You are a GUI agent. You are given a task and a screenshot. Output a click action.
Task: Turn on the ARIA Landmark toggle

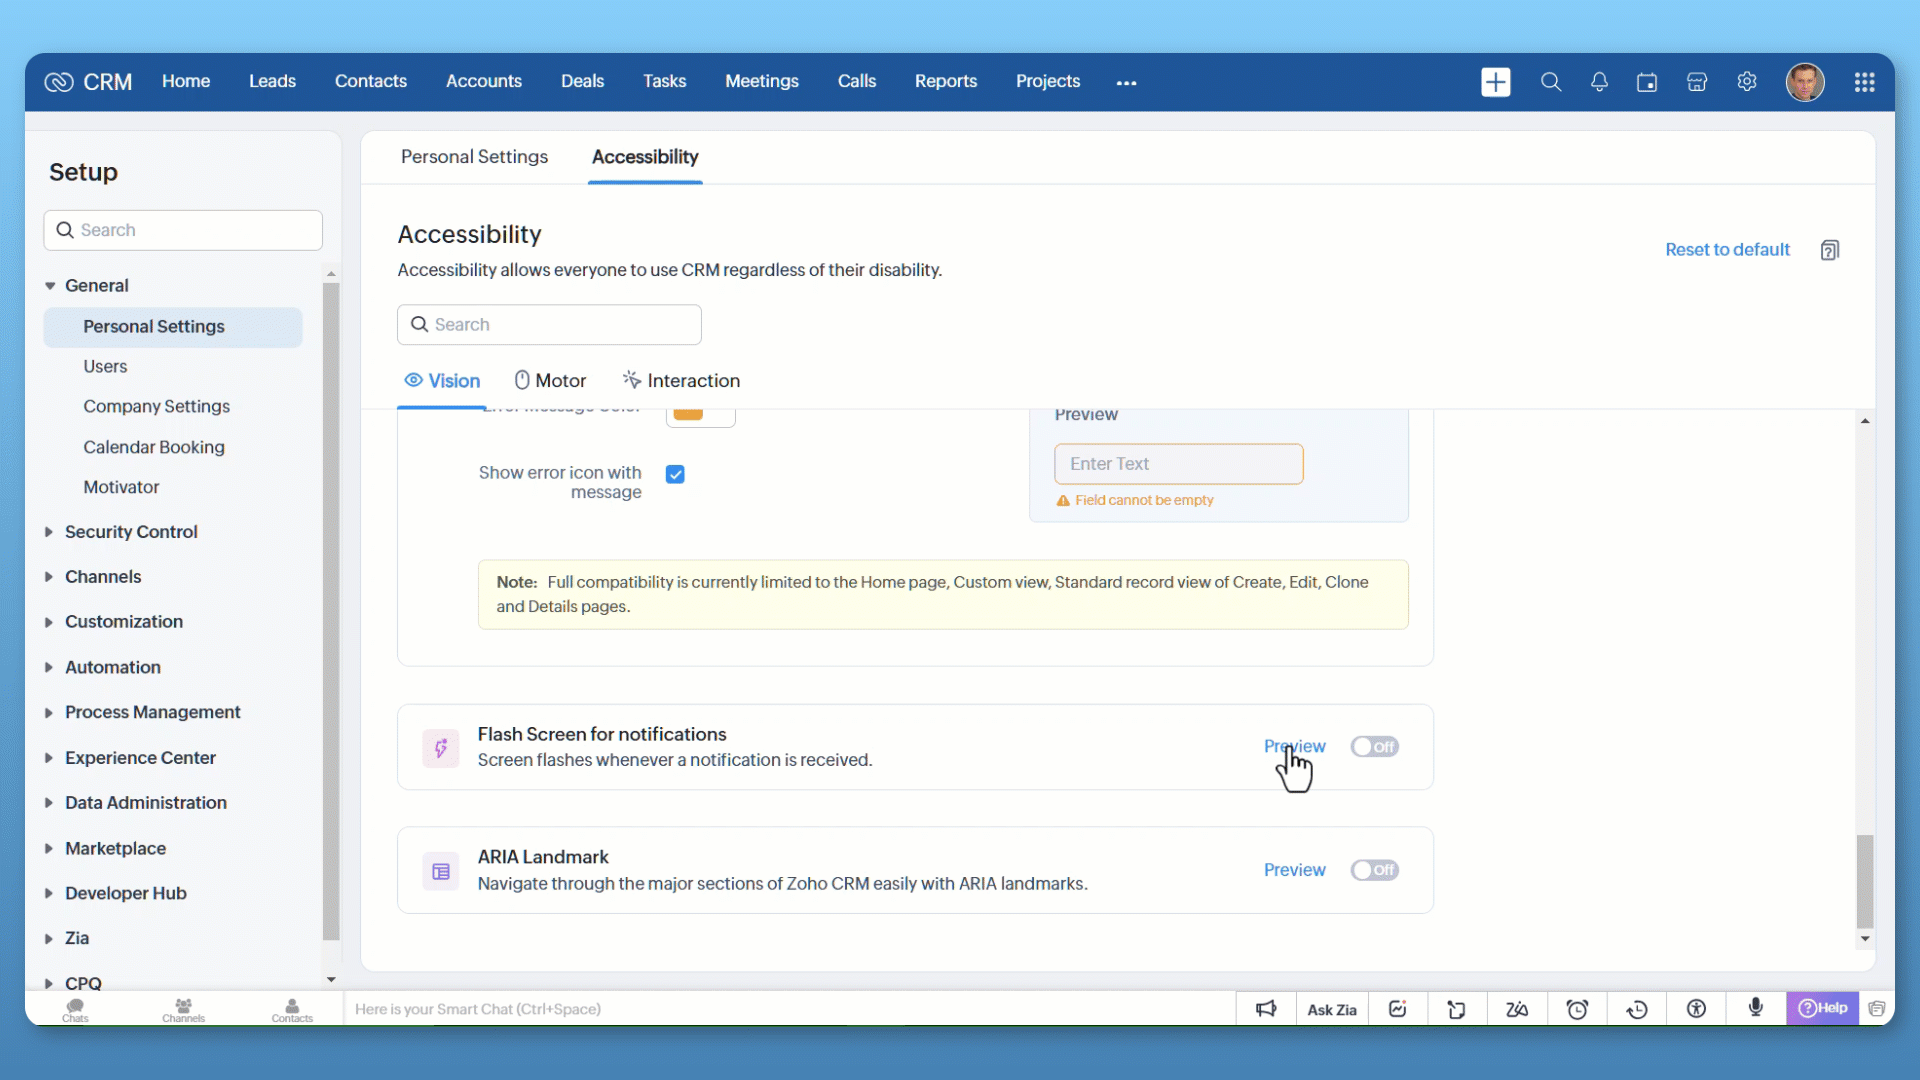click(x=1374, y=870)
